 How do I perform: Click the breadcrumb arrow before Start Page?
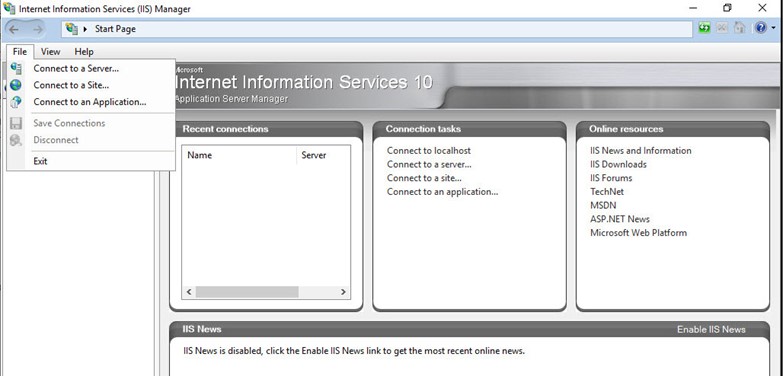click(85, 29)
